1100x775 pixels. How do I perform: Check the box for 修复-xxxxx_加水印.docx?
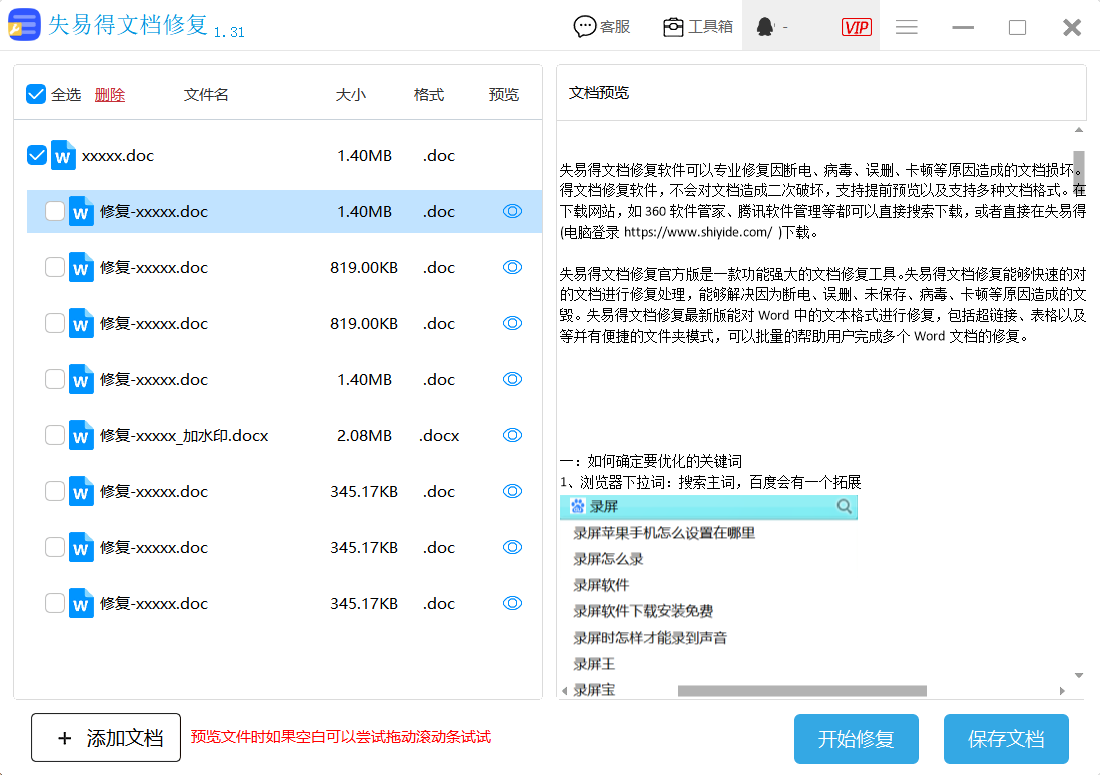(55, 435)
